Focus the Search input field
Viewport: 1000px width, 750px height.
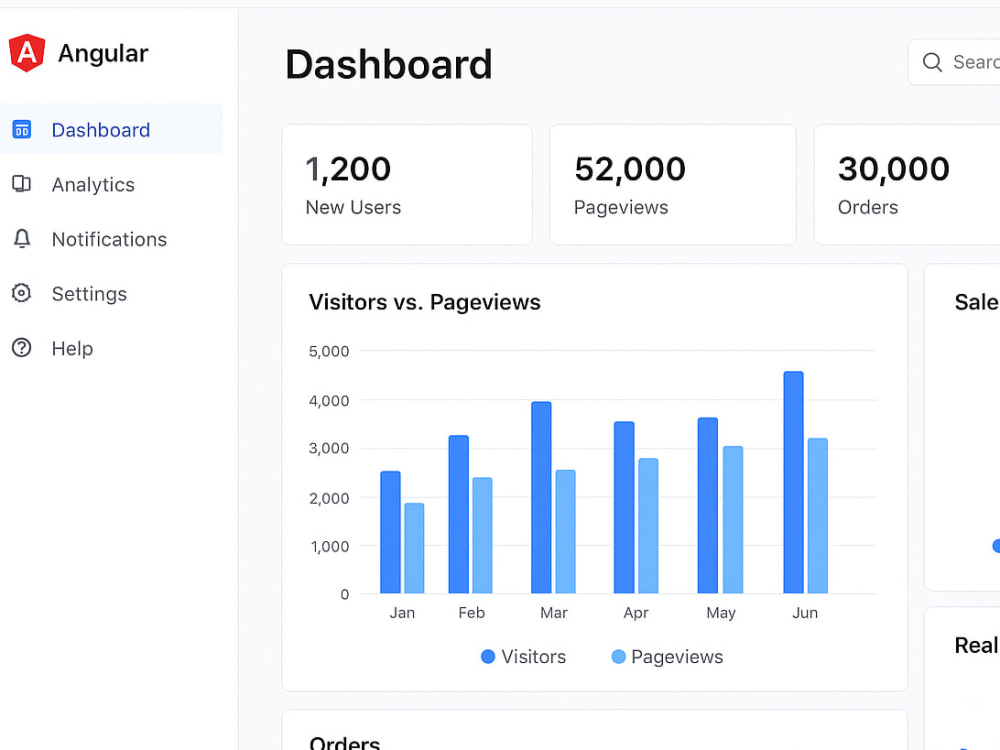pyautogui.click(x=954, y=62)
